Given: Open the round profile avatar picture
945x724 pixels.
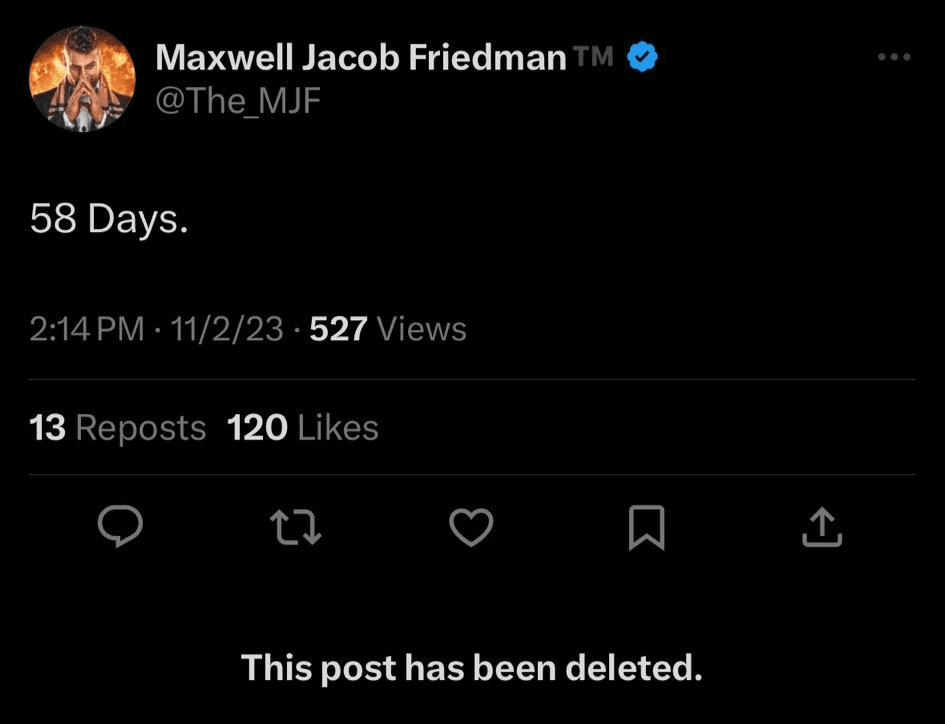Looking at the screenshot, I should pos(83,78).
